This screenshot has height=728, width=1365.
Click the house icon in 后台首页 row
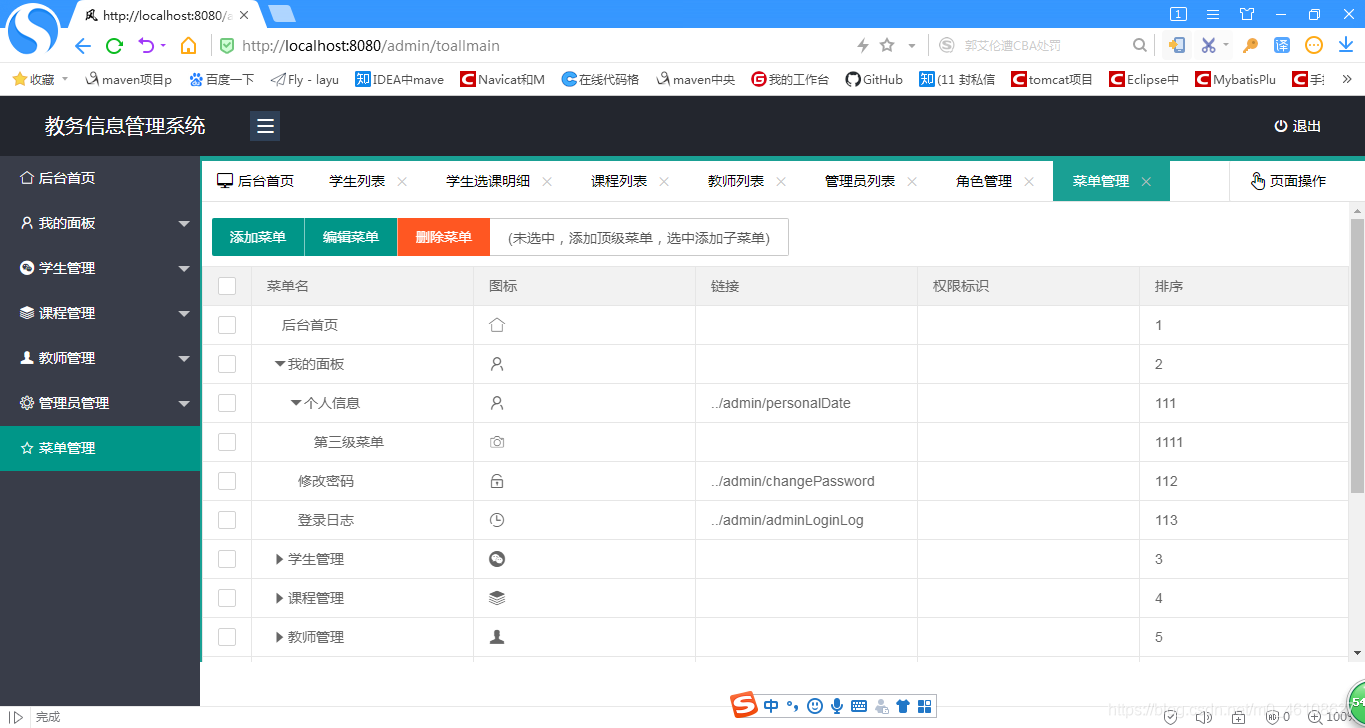pos(497,325)
